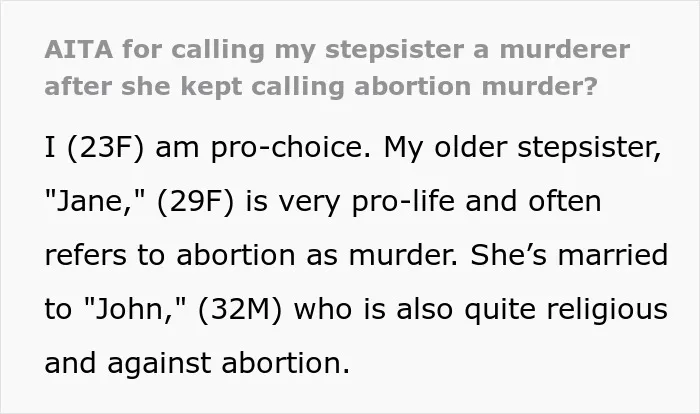Click the phrase 'quite religious'

pyautogui.click(x=566, y=310)
